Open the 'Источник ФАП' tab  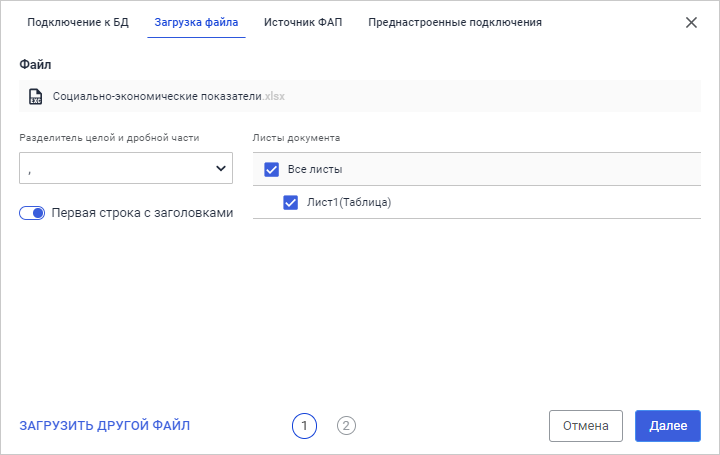pos(303,22)
